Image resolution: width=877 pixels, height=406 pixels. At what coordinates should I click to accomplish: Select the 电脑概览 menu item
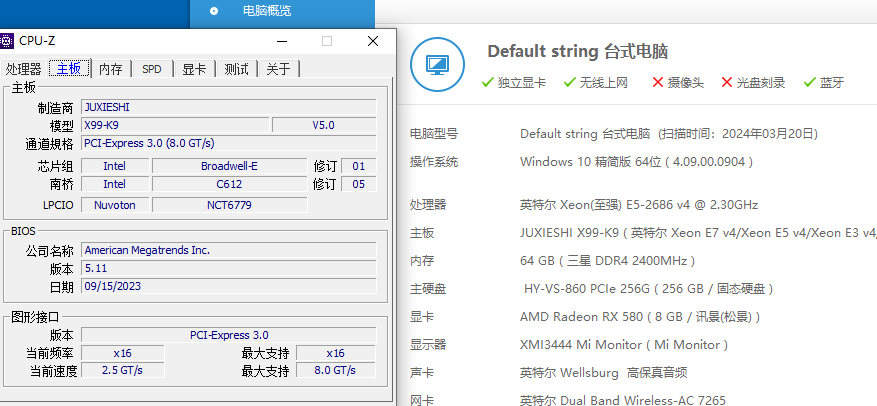pos(267,11)
